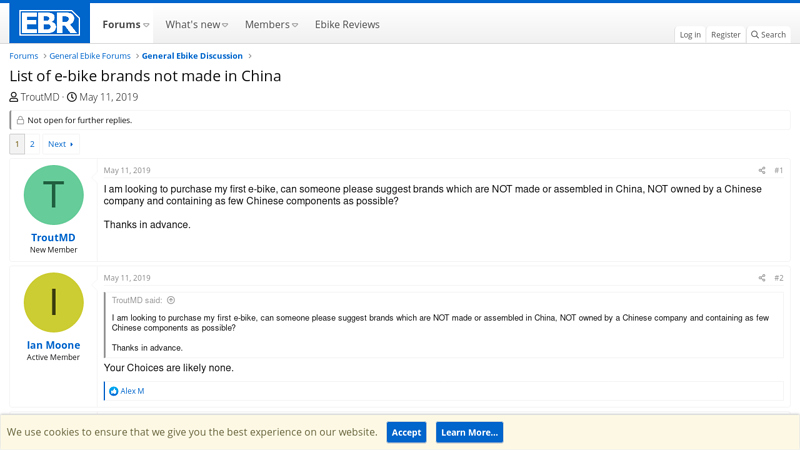Open Ebike Reviews from navigation
Image resolution: width=800 pixels, height=450 pixels.
point(347,25)
